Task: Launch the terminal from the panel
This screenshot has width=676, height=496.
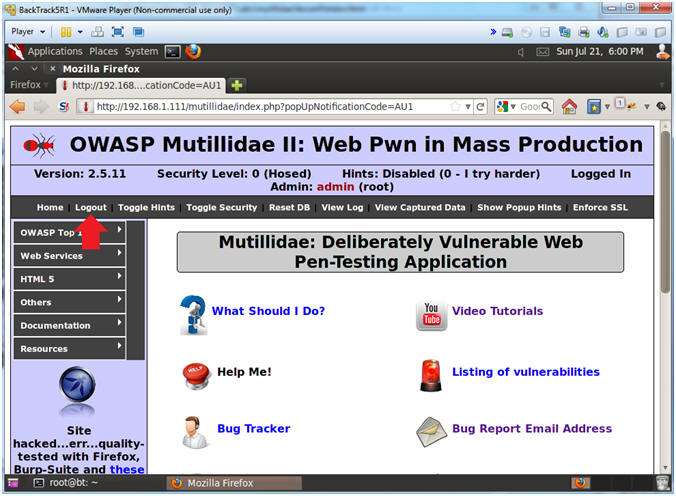Action: [173, 52]
